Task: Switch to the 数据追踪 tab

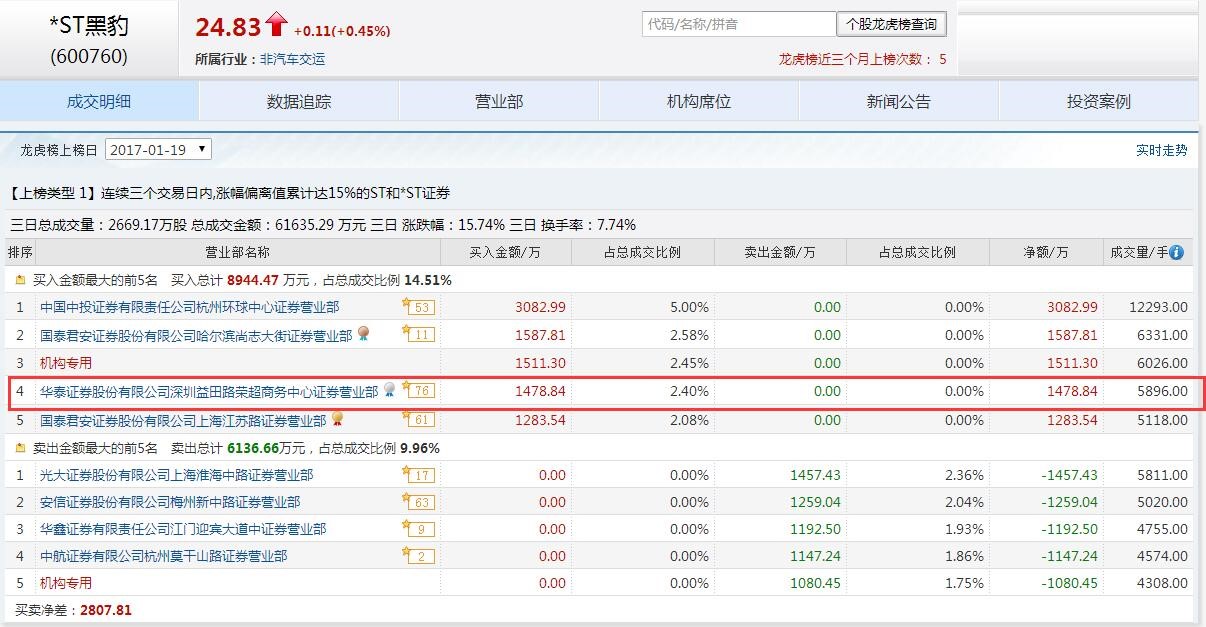Action: [x=298, y=101]
